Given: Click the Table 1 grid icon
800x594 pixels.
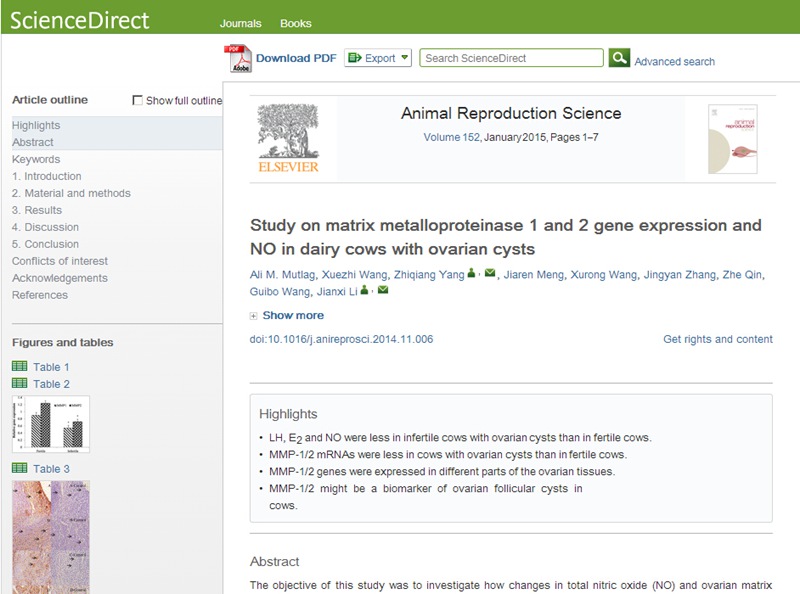Looking at the screenshot, I should (19, 366).
